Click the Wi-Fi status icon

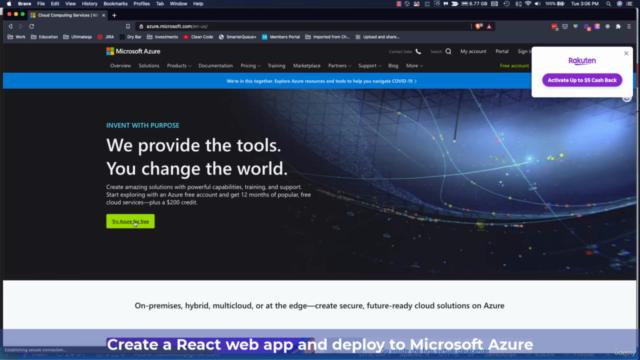tap(528, 4)
